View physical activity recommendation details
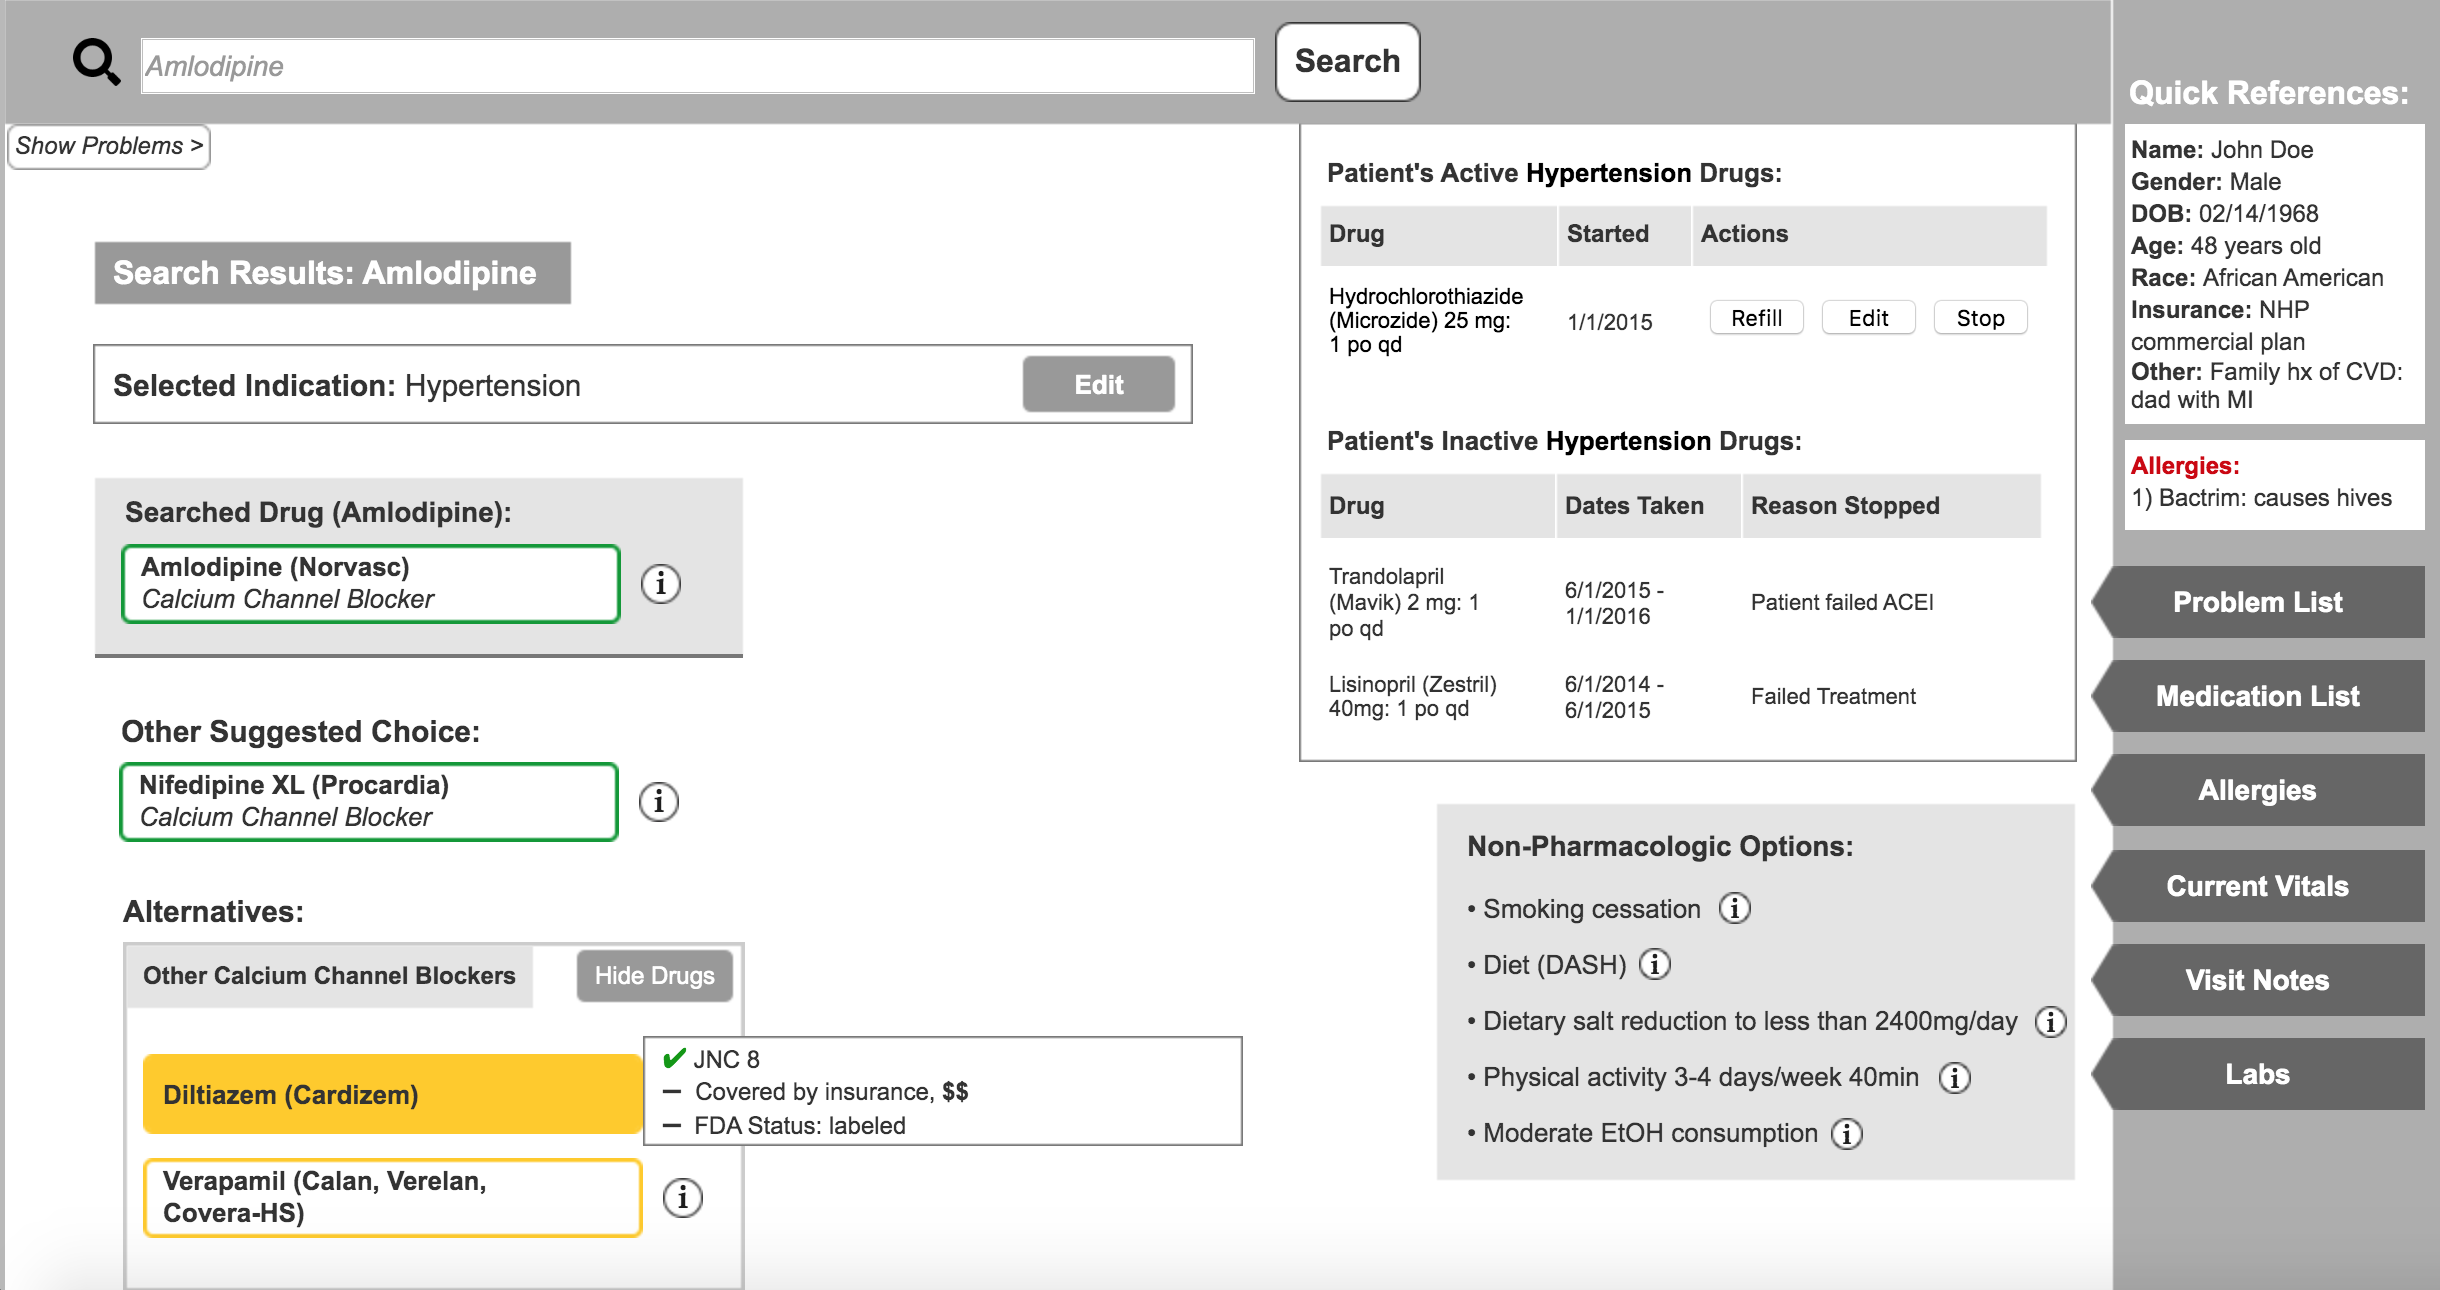 [x=1954, y=1078]
